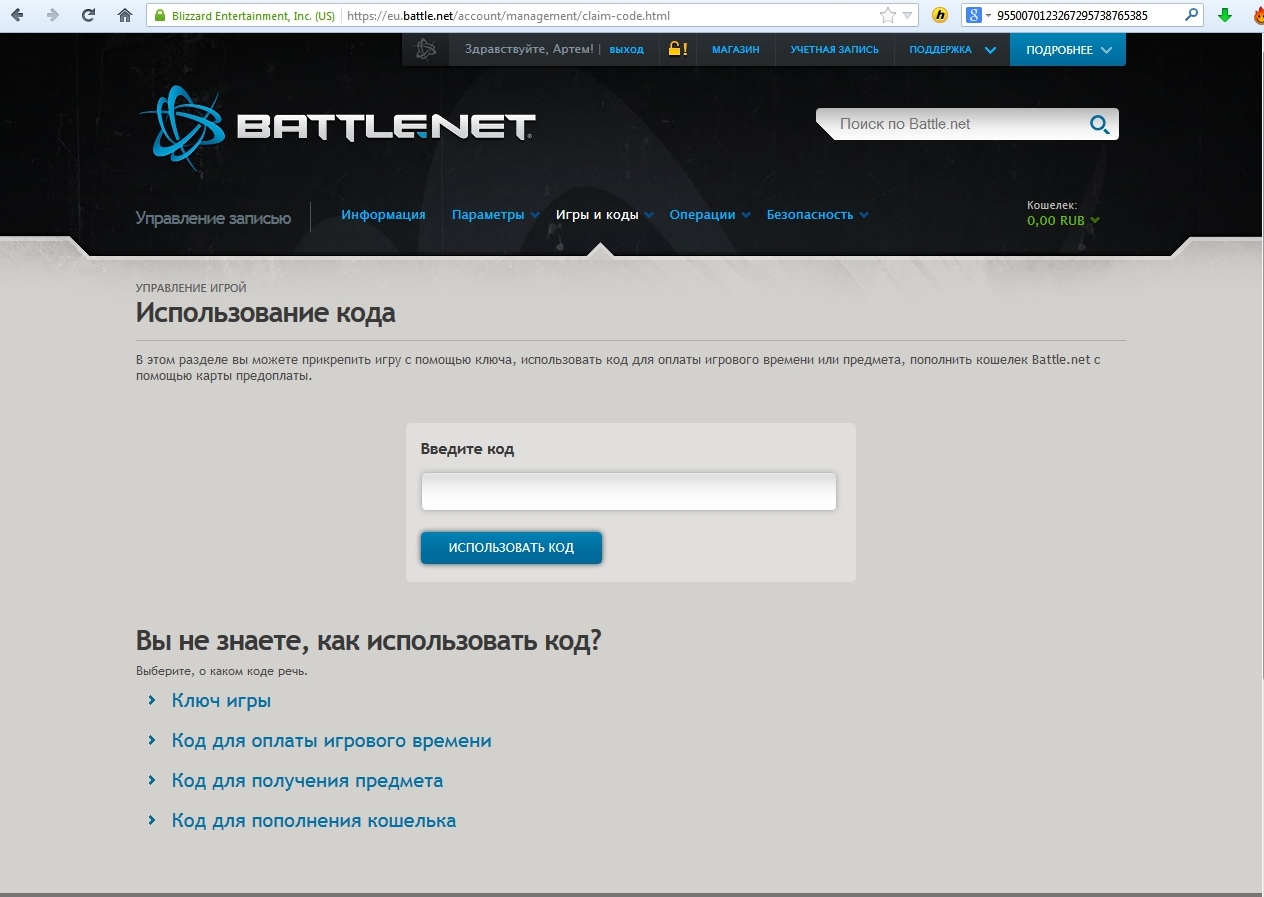Open the Кошелек 0,00 RUB dropdown
Image resolution: width=1264 pixels, height=897 pixels.
[1063, 220]
